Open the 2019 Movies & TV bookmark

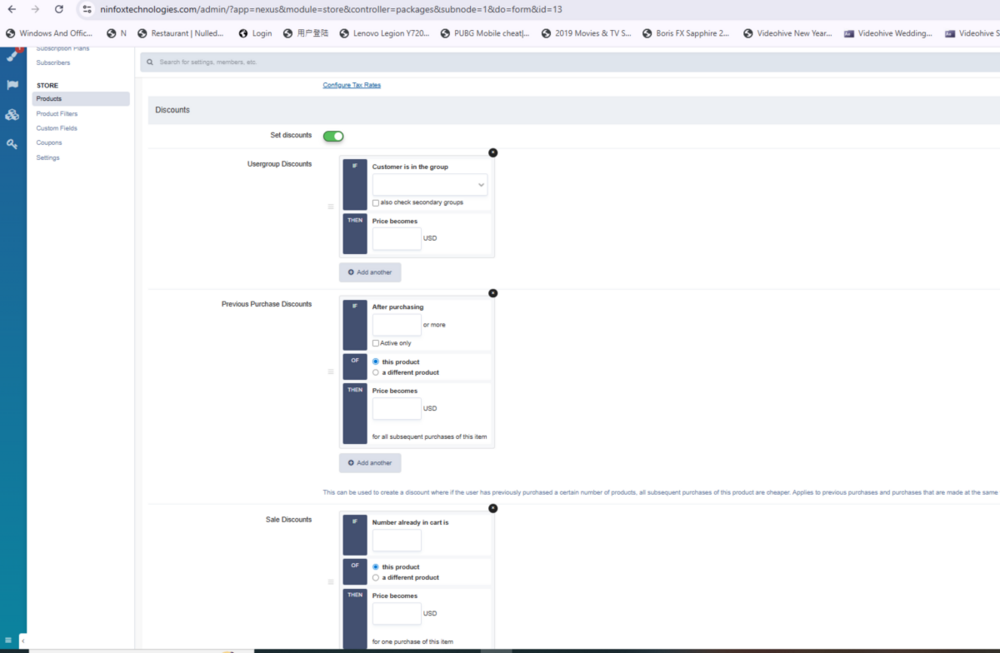[586, 33]
